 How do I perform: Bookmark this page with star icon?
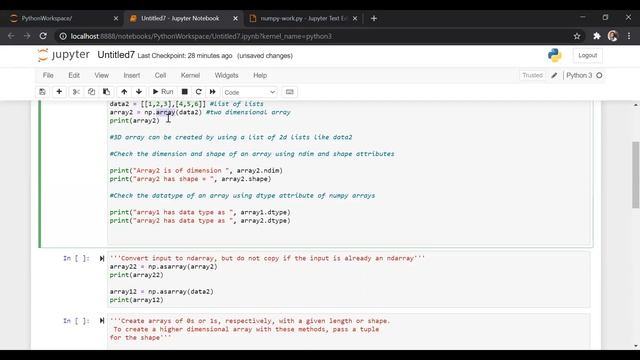577,36
